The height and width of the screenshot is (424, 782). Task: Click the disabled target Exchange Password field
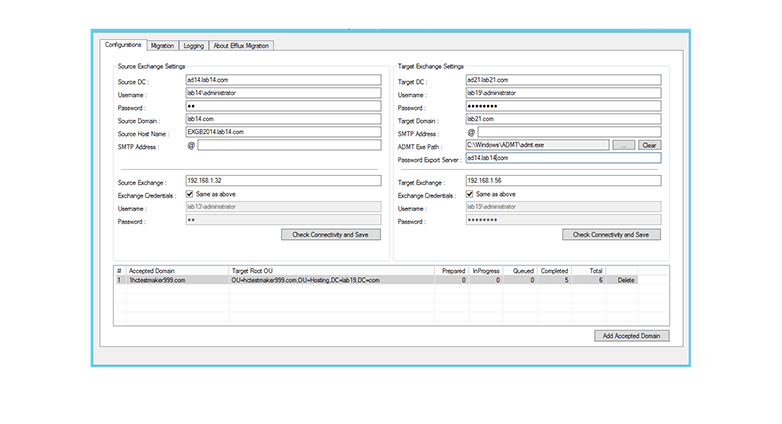coord(564,219)
